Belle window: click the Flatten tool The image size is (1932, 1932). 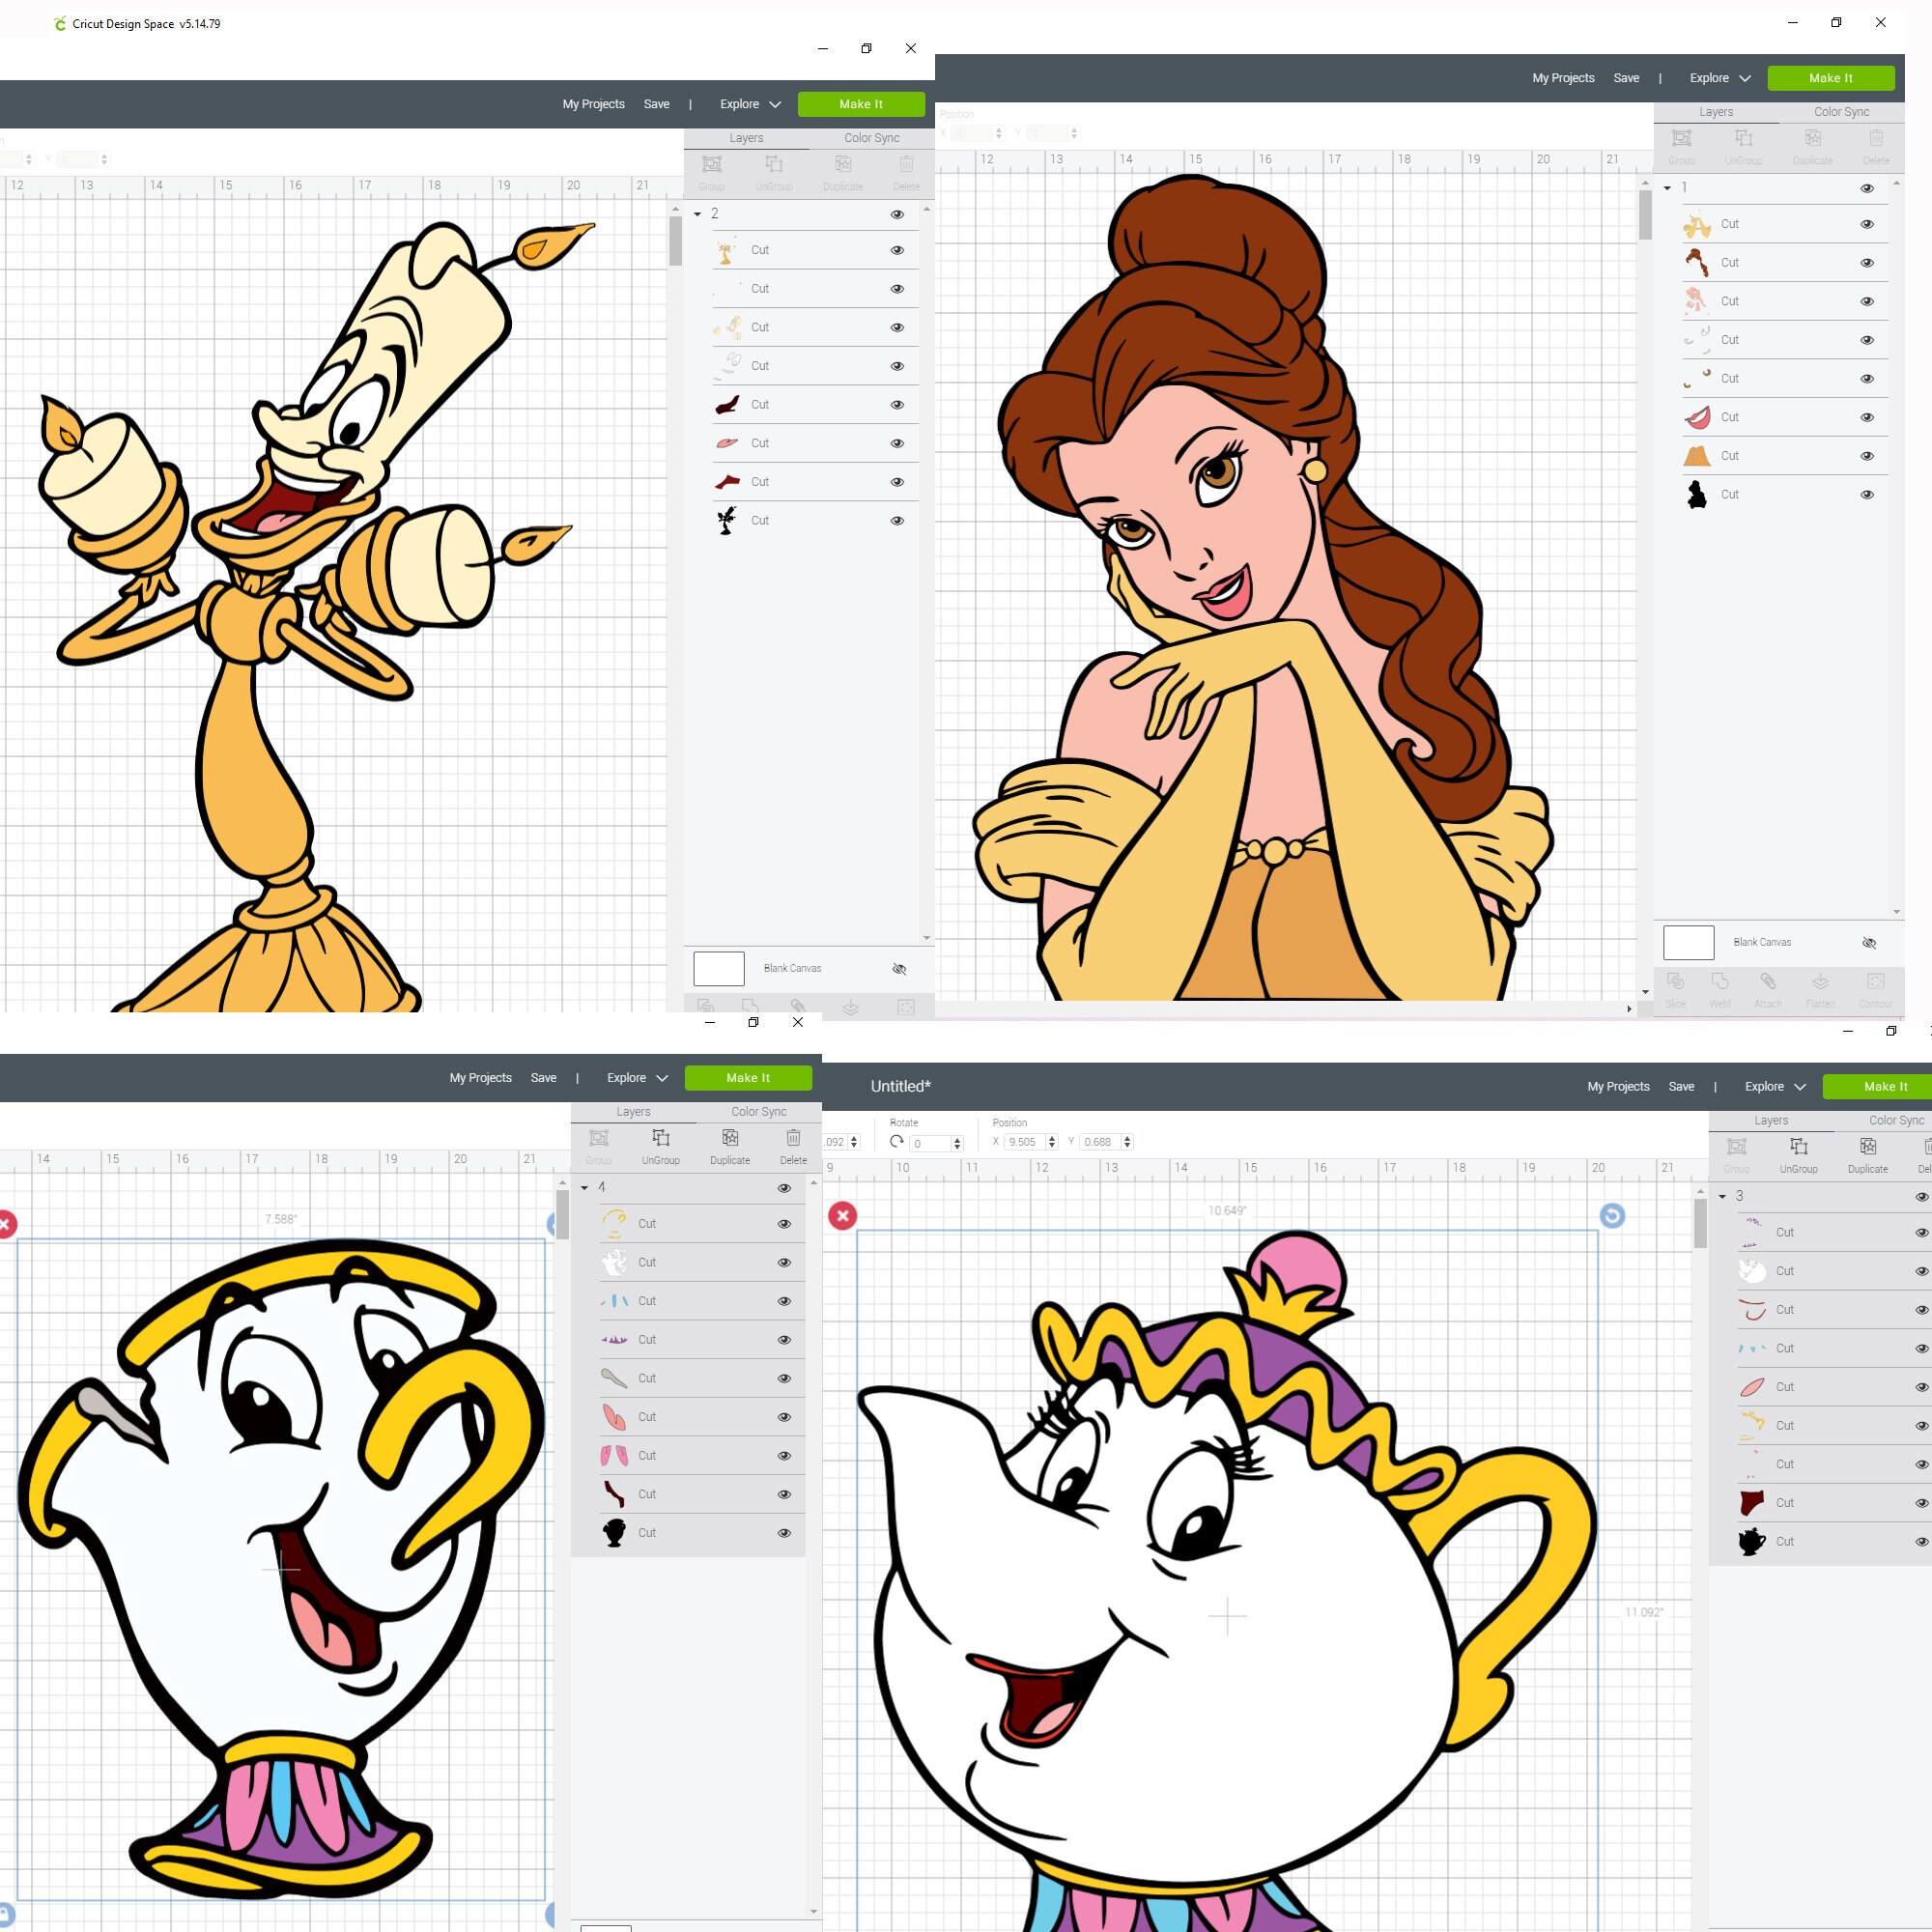[x=1820, y=982]
